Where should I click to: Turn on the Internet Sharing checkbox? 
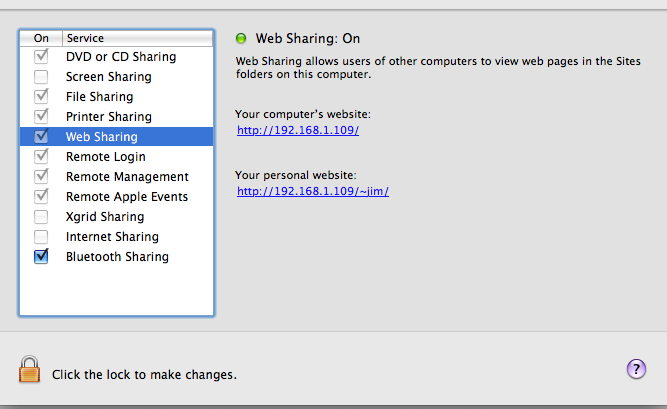[x=41, y=237]
